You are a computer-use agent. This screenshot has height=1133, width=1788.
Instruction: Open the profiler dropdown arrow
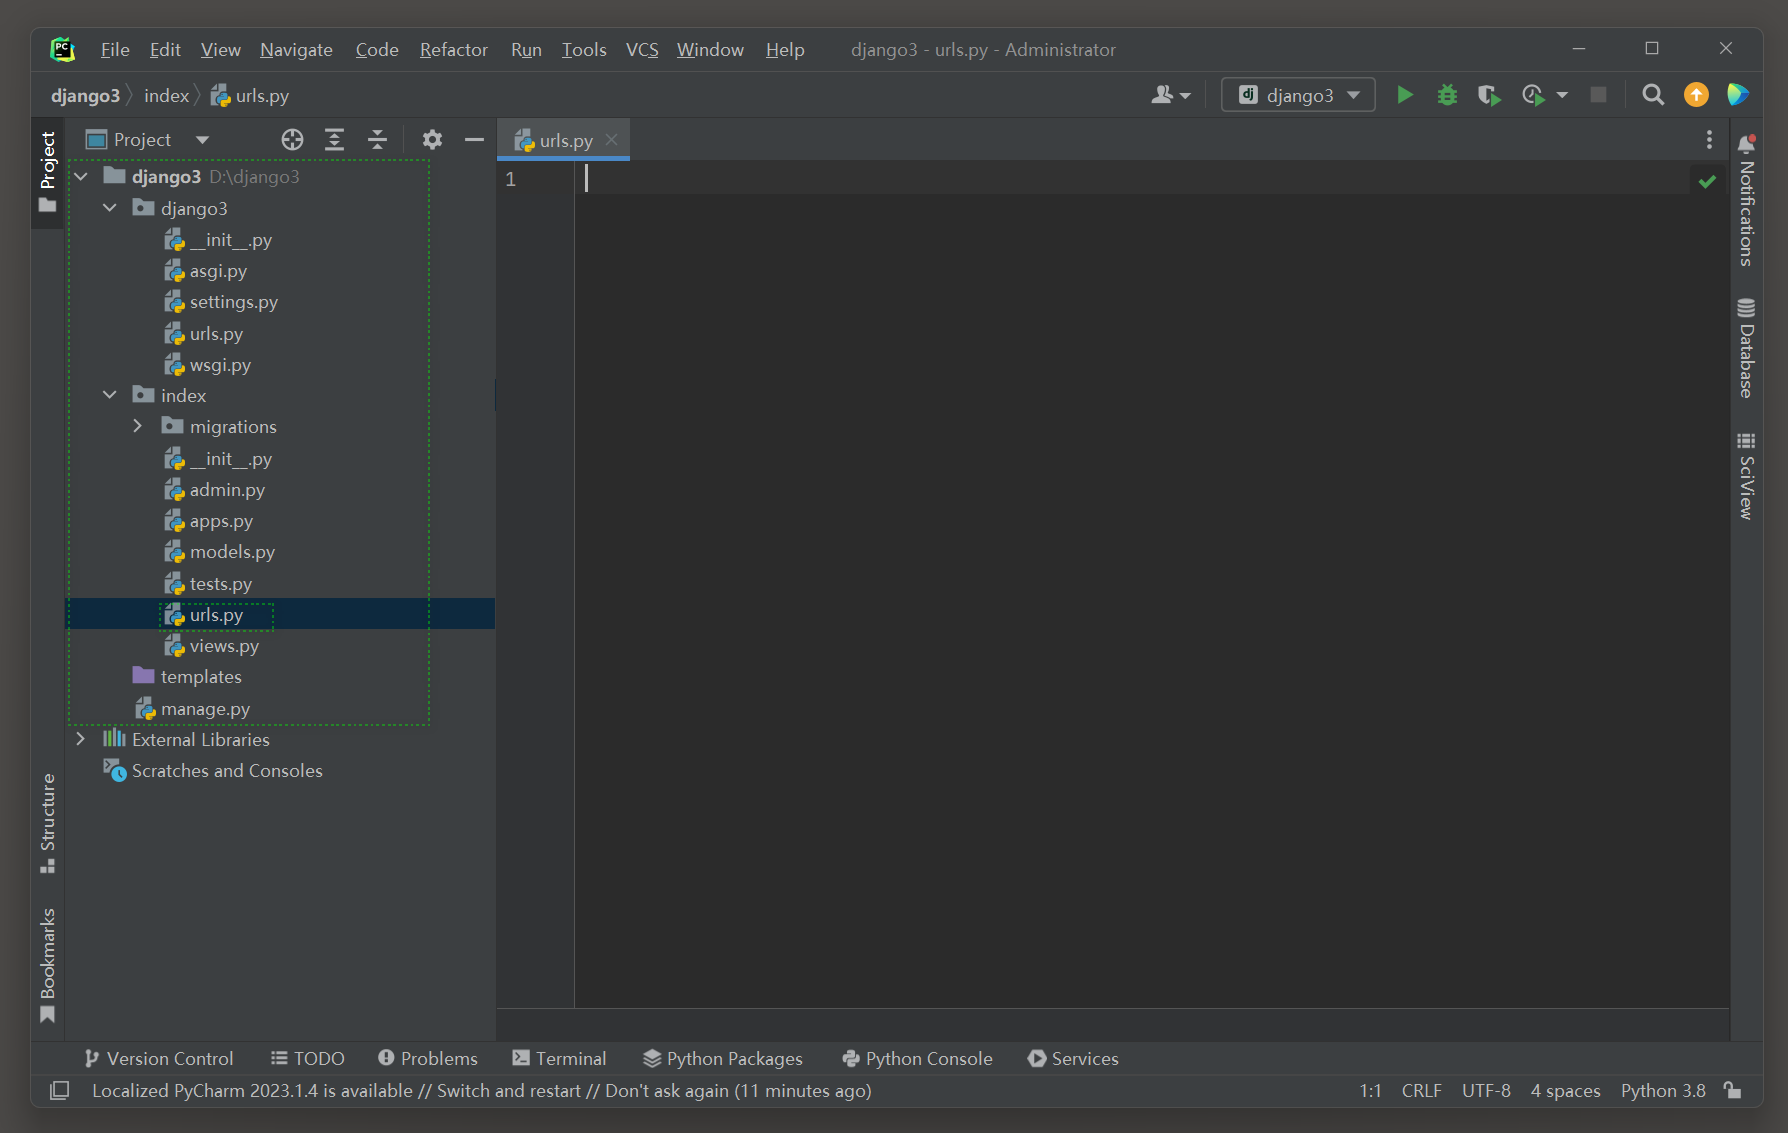pos(1562,95)
